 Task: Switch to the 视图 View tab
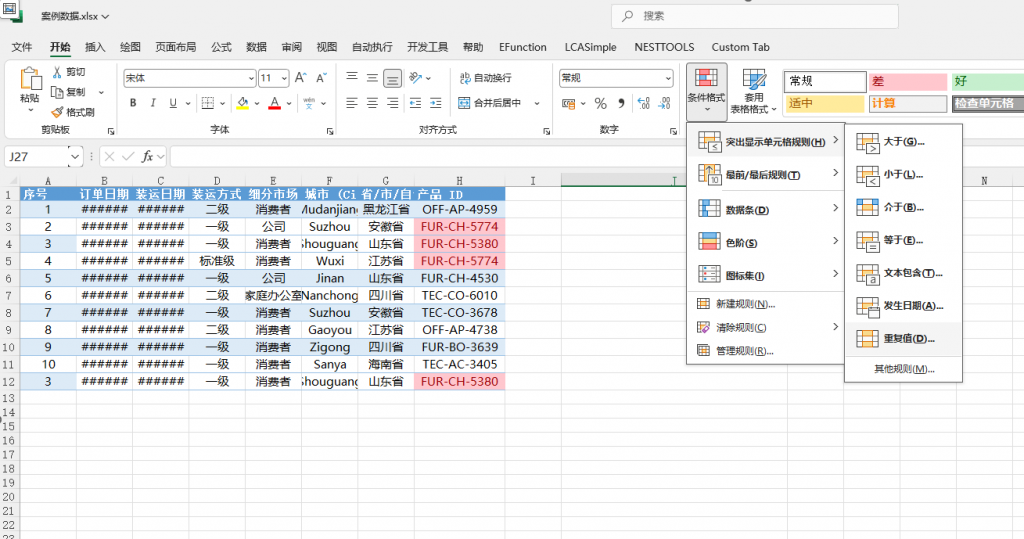tap(327, 47)
